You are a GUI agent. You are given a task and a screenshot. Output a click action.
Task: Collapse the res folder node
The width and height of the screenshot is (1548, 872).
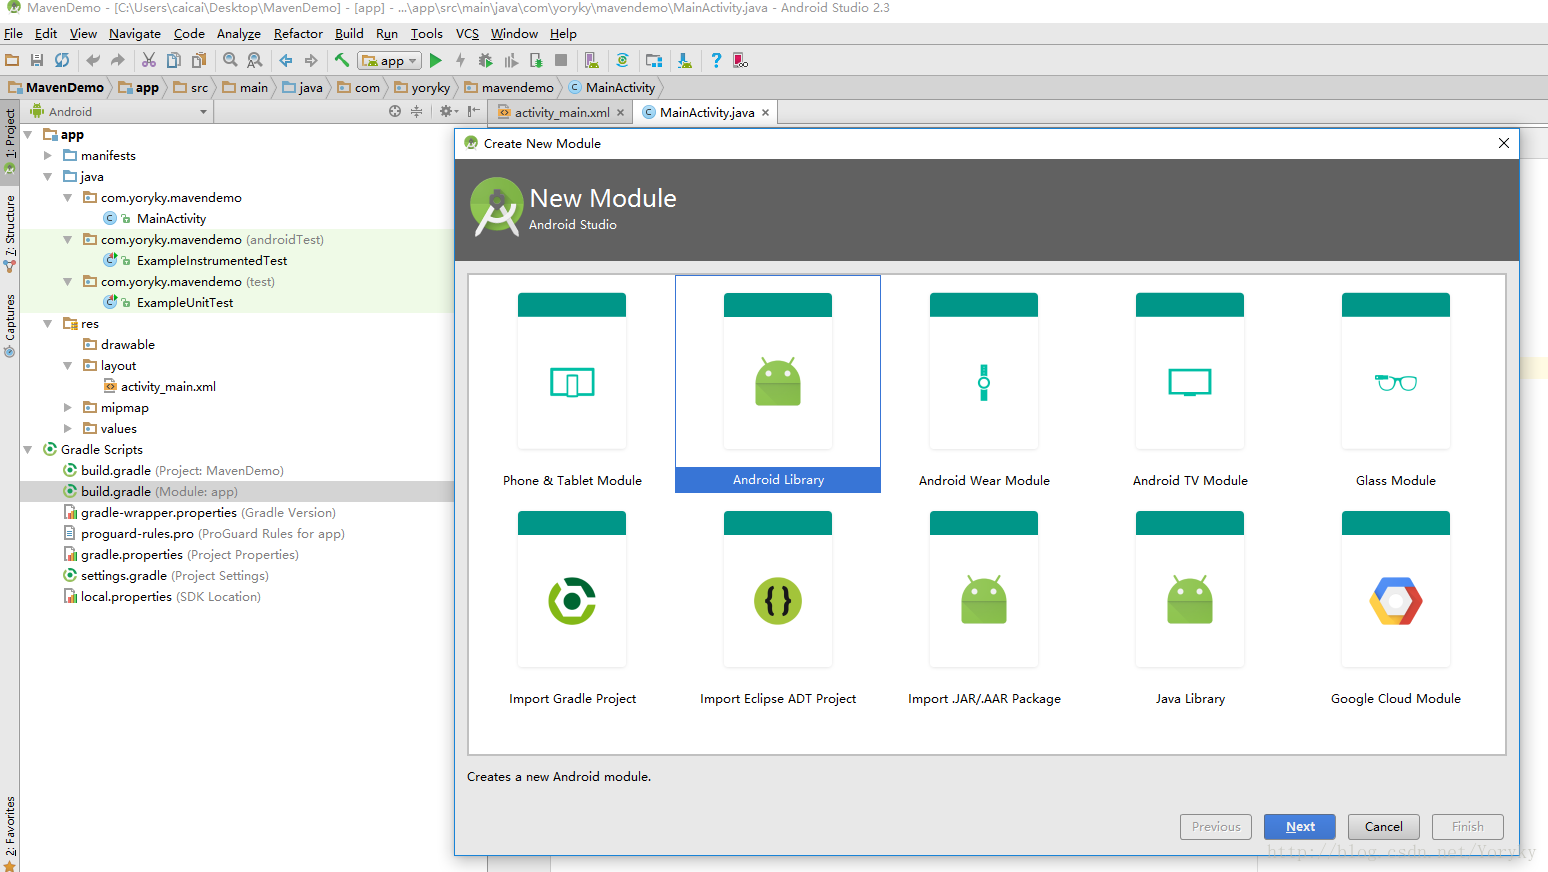(x=48, y=323)
